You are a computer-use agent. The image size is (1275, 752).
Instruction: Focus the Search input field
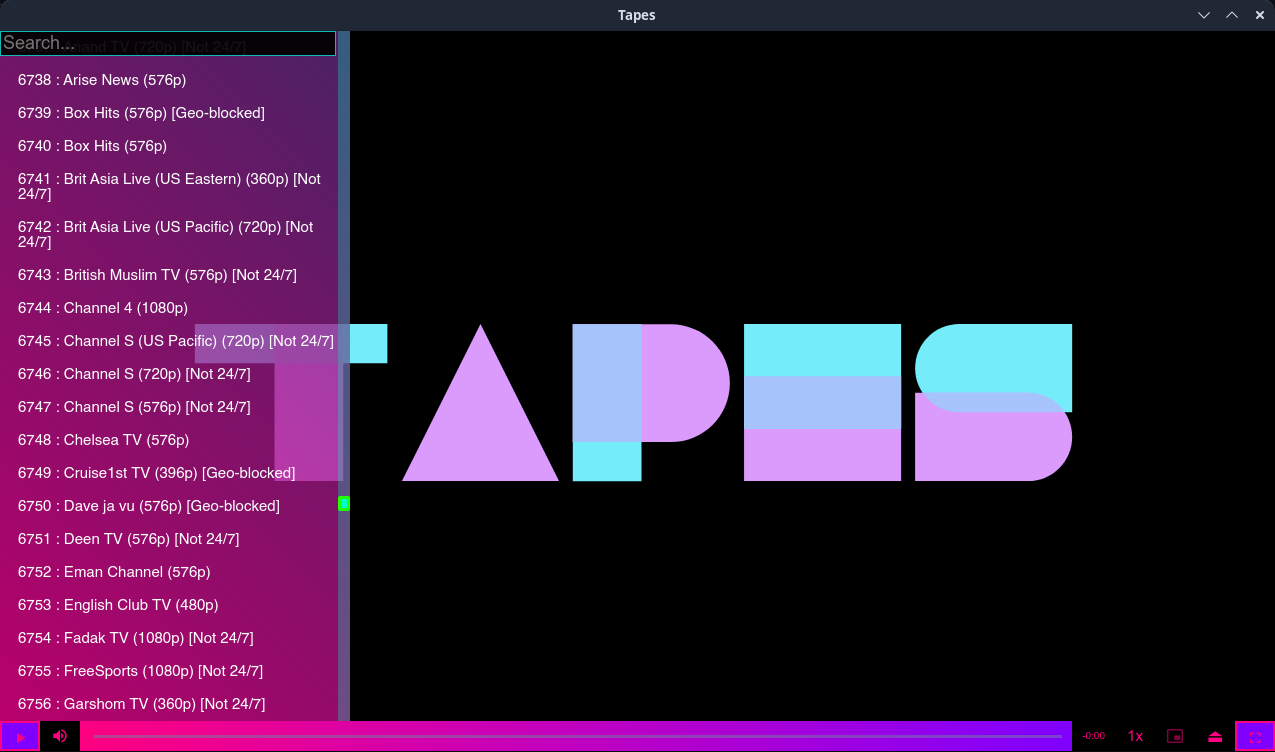tap(168, 43)
